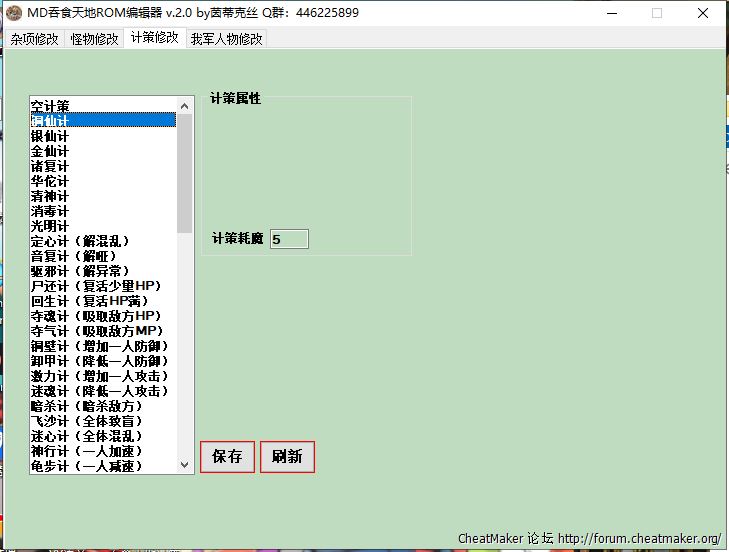Click the 保存 button
Image resolution: width=729 pixels, height=552 pixels.
[227, 457]
